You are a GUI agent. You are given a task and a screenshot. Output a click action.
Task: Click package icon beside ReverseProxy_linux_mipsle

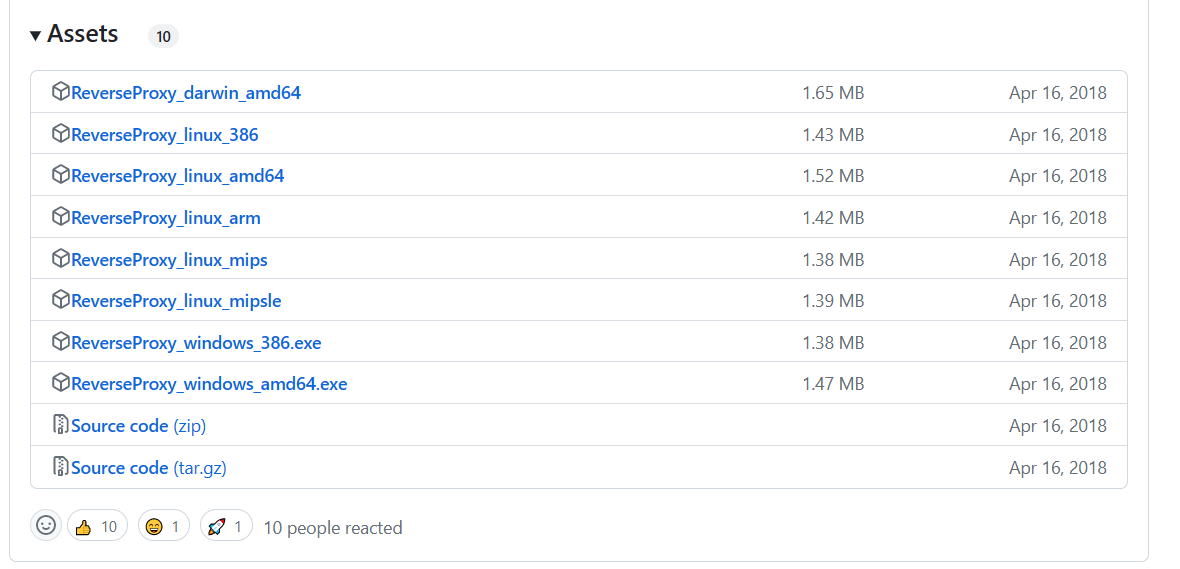point(61,300)
